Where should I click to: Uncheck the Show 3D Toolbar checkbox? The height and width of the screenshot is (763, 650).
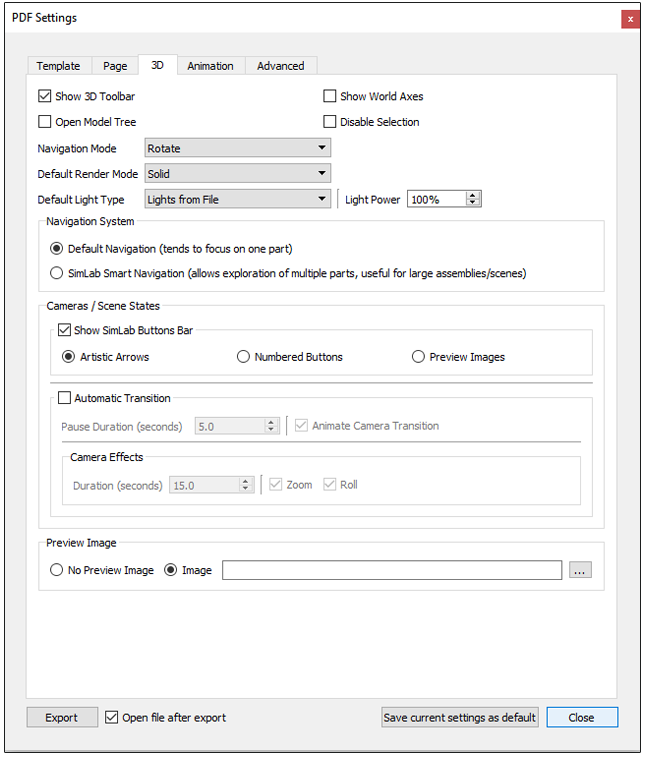pos(45,97)
